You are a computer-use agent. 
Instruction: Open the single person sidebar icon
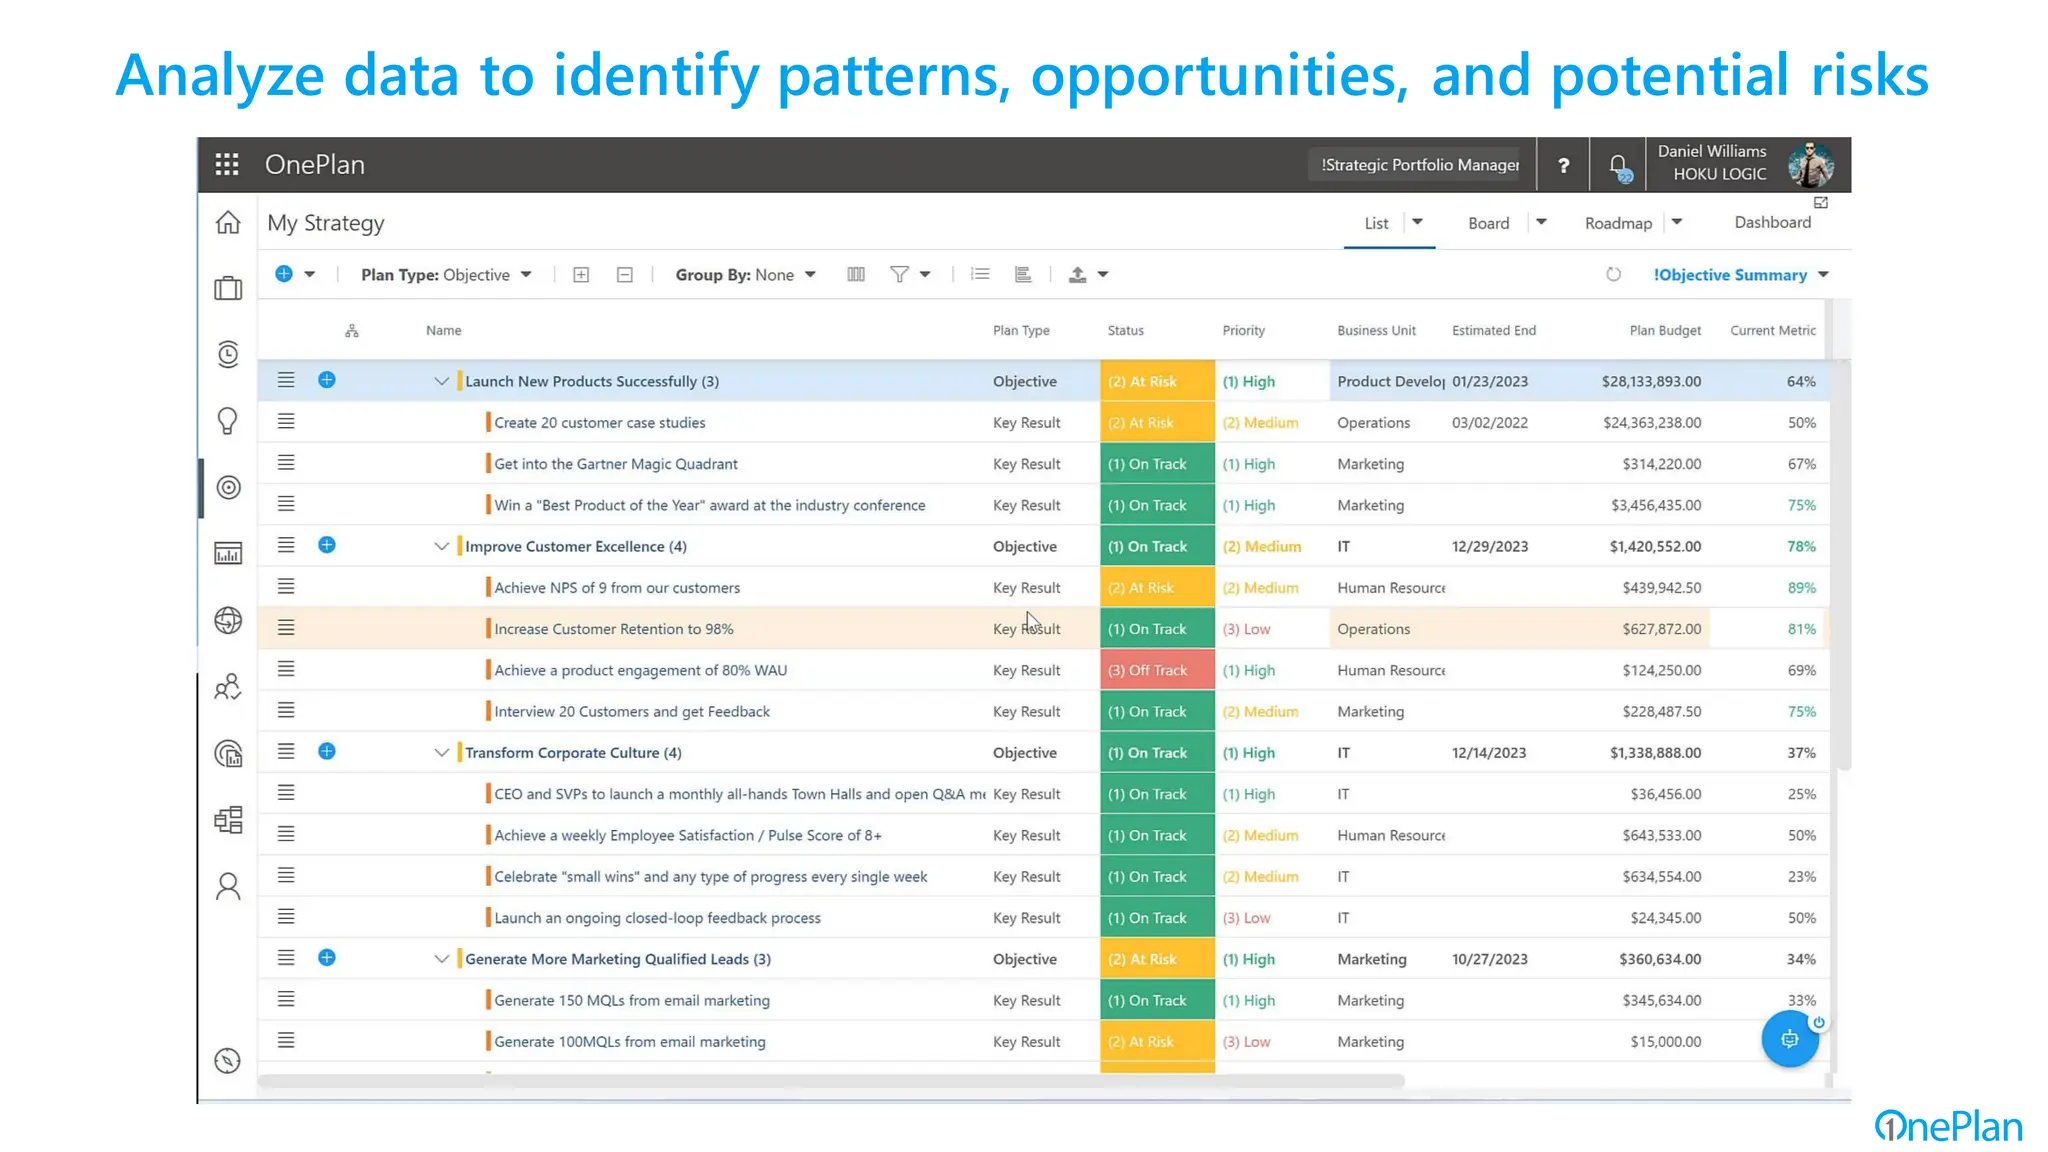click(x=228, y=886)
